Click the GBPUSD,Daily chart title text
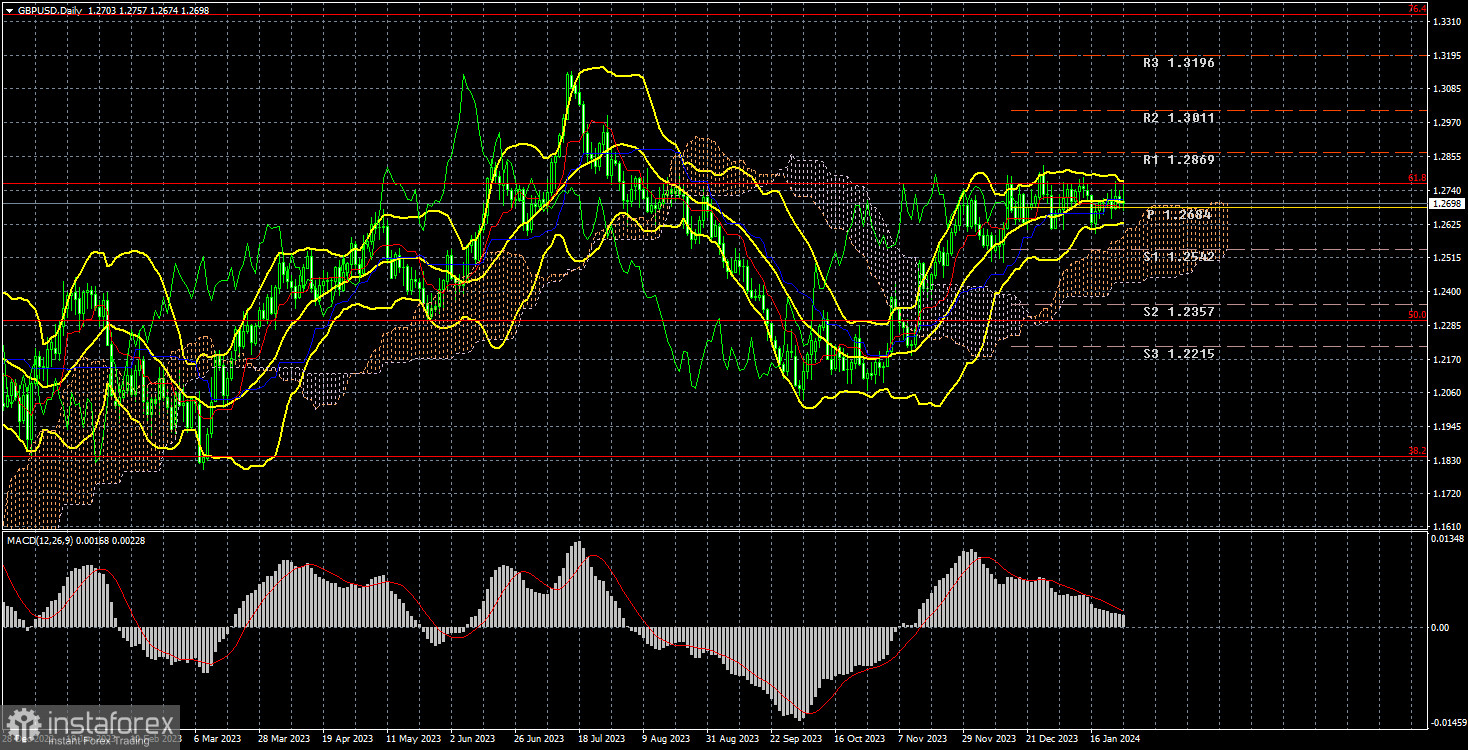1468x750 pixels. (48, 9)
